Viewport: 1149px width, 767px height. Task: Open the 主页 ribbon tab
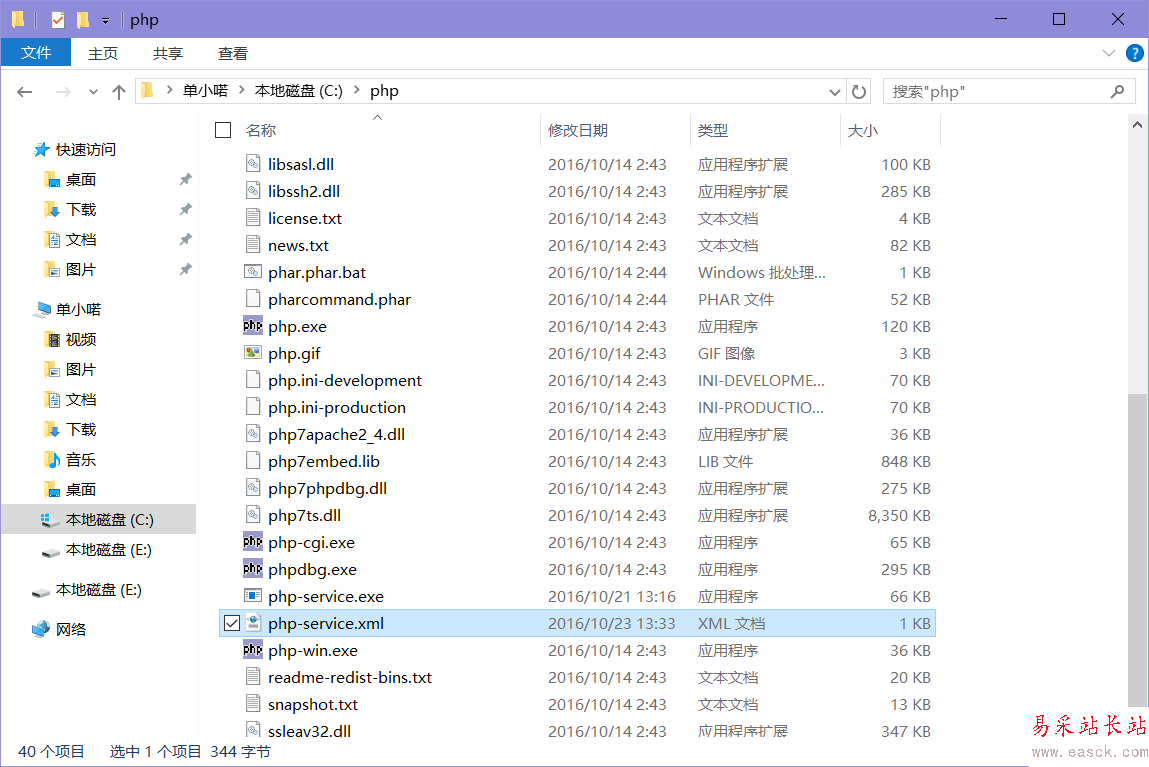[103, 53]
